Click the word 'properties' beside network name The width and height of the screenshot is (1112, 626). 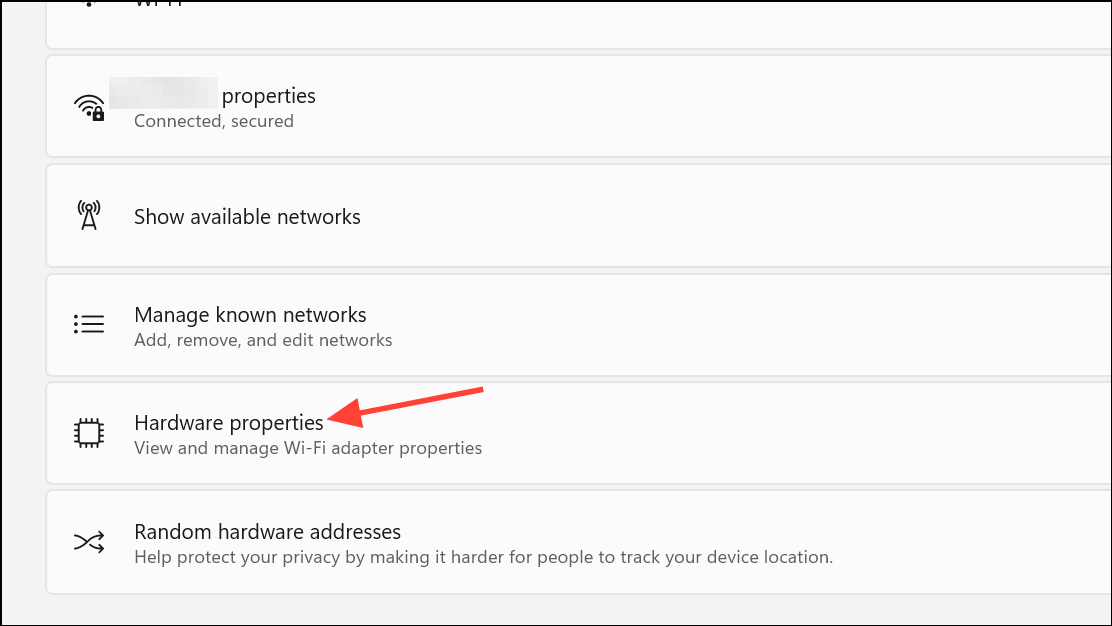(269, 96)
